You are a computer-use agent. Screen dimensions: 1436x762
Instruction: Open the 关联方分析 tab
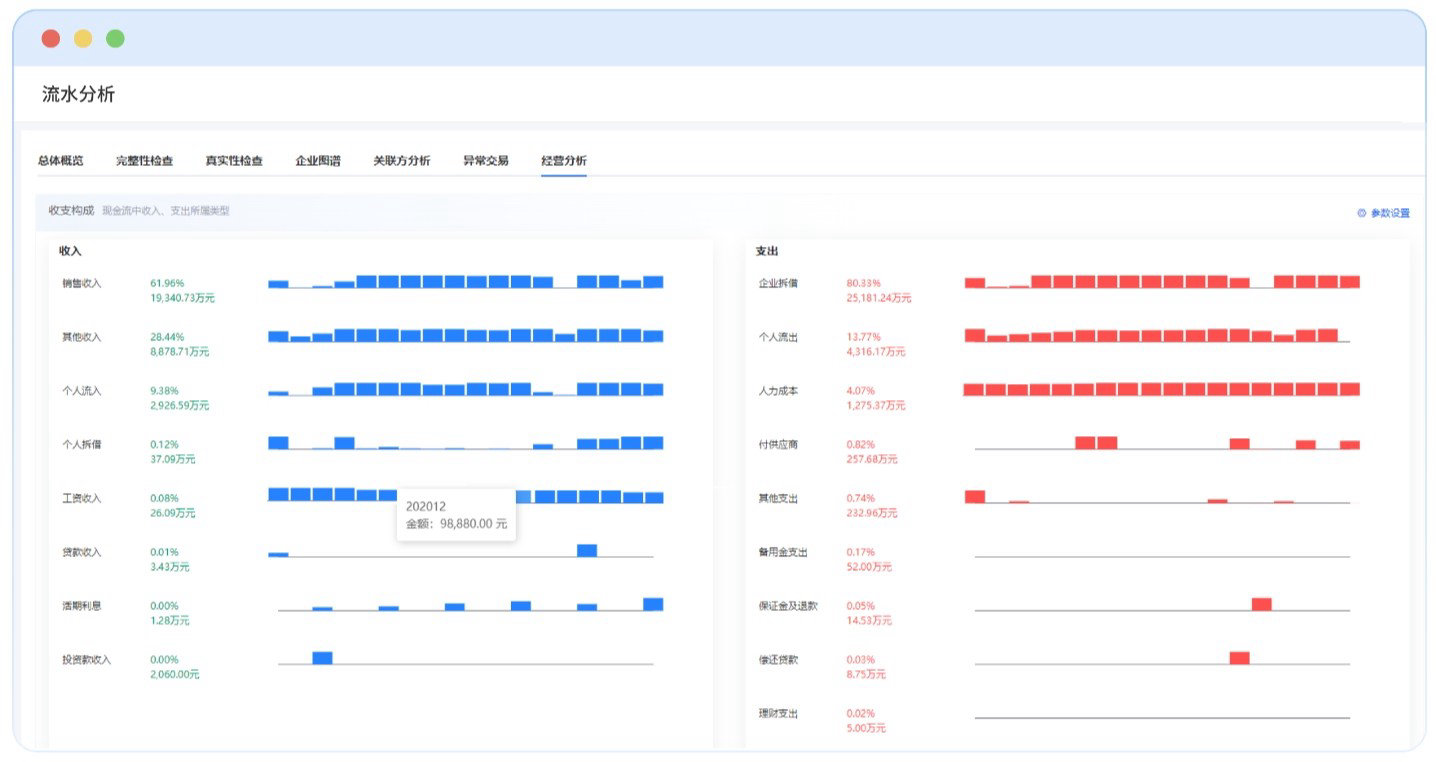click(402, 160)
